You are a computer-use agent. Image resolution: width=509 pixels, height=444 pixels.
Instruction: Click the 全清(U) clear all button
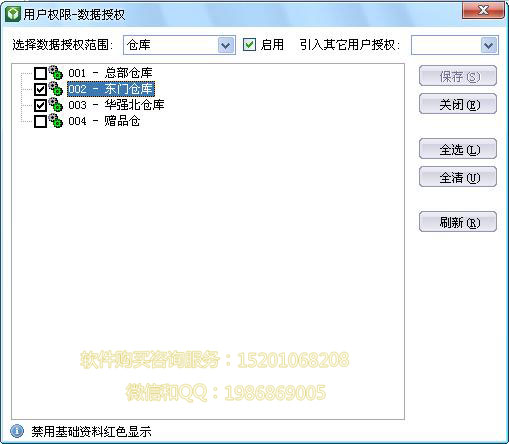coord(458,177)
